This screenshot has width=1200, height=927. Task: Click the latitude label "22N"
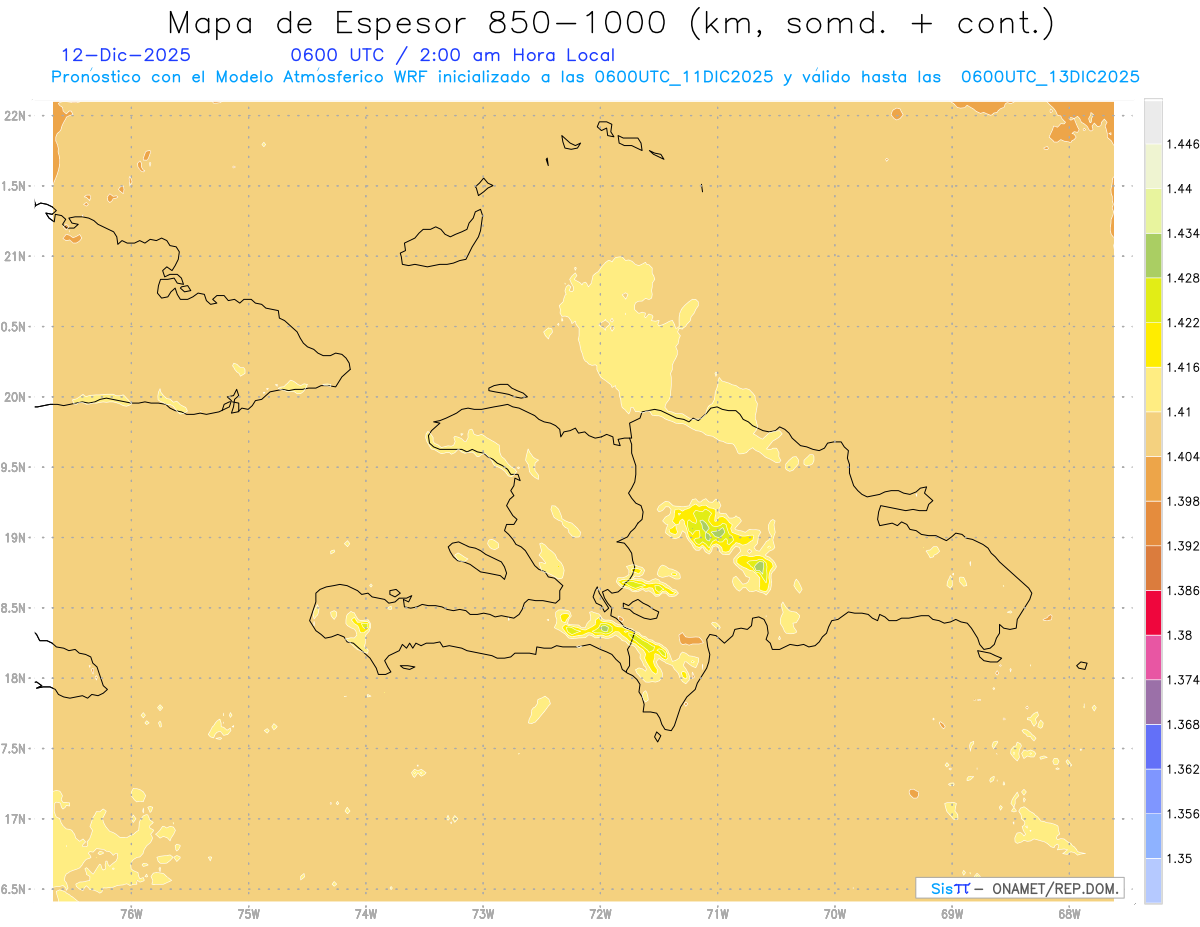click(x=16, y=116)
